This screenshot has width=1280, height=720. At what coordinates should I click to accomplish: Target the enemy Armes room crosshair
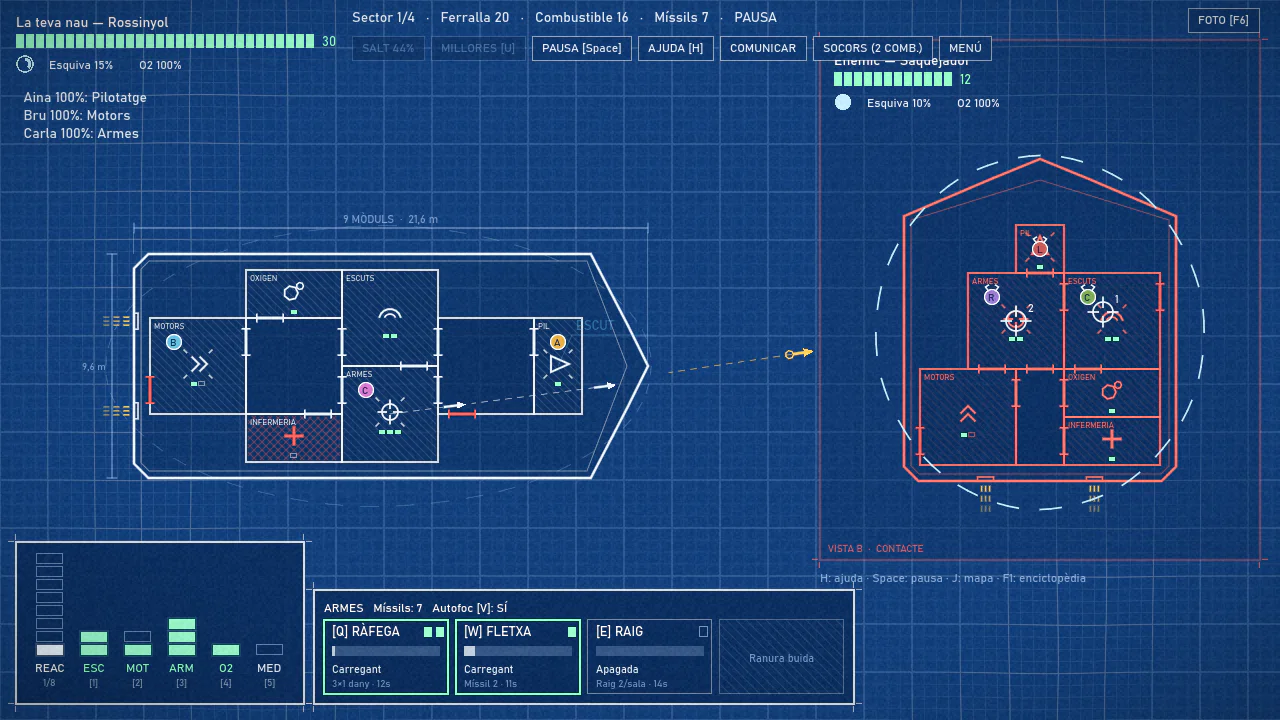(1015, 320)
